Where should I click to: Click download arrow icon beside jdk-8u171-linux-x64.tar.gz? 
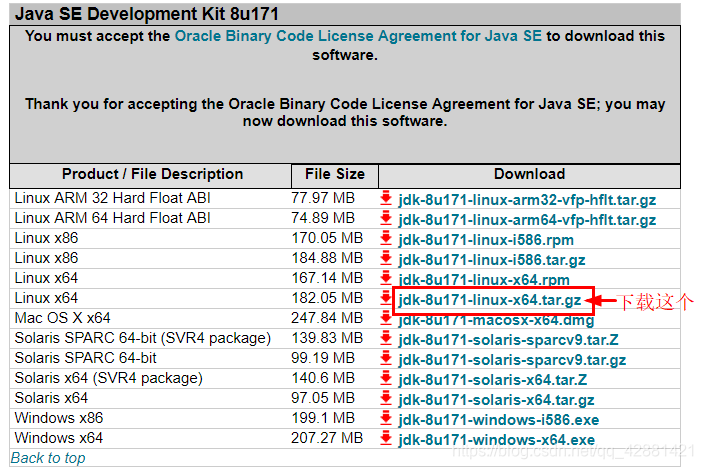pos(386,298)
